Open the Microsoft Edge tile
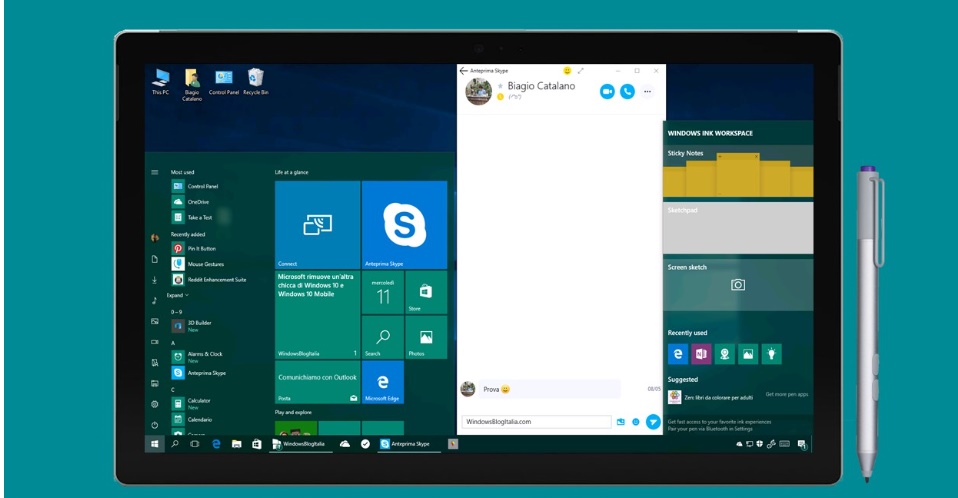 [382, 382]
